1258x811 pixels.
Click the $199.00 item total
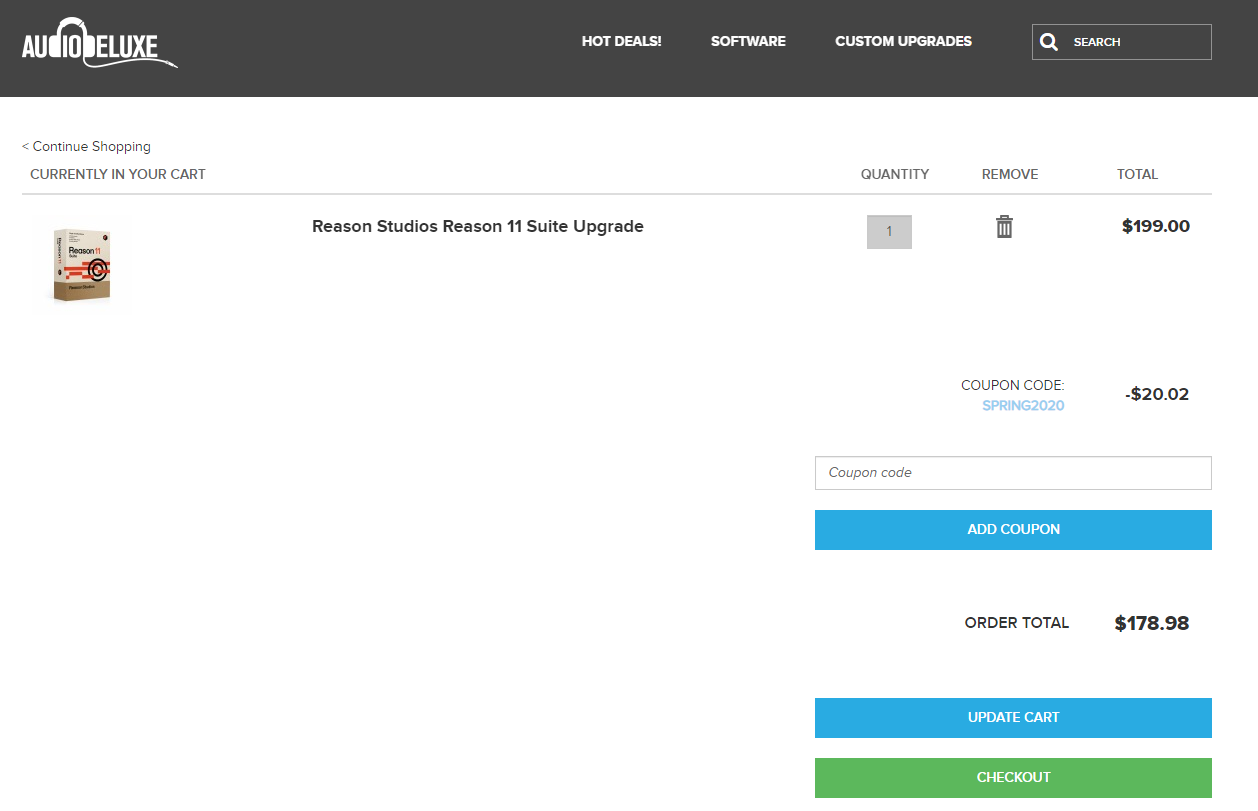[1156, 226]
